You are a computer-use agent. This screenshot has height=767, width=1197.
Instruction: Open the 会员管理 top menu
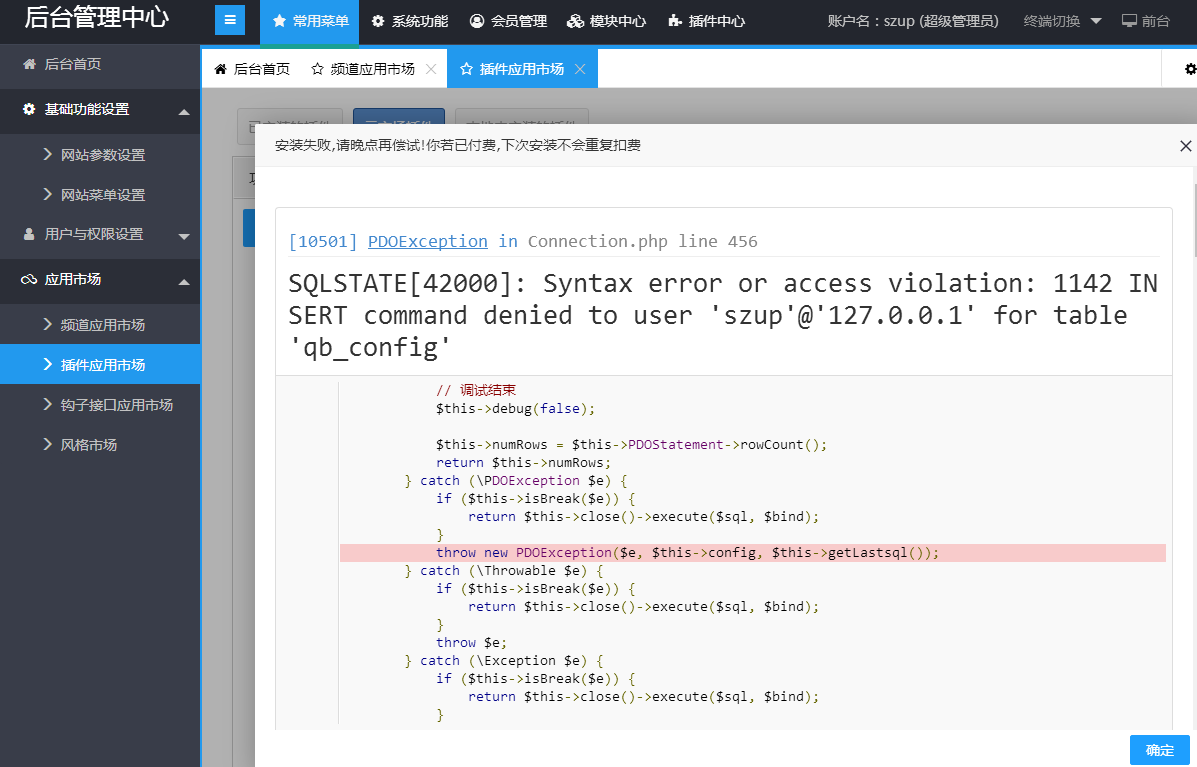(508, 21)
